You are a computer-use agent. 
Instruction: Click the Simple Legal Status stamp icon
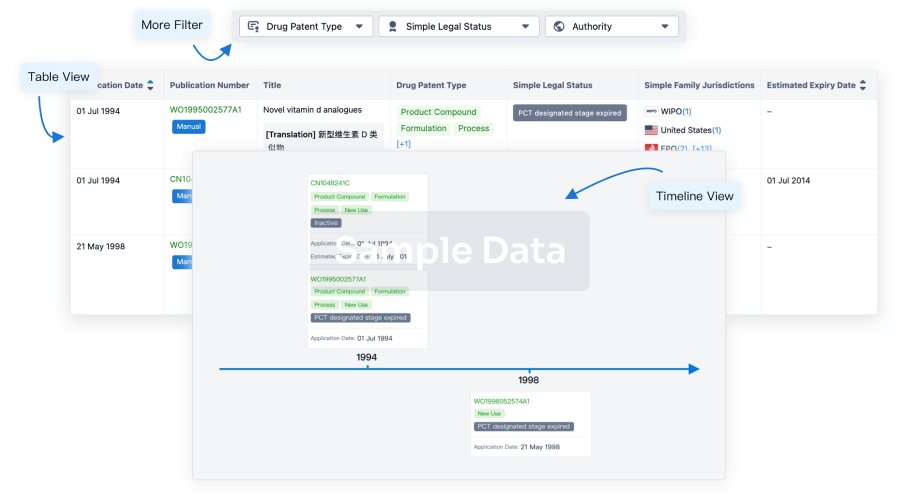pos(393,27)
